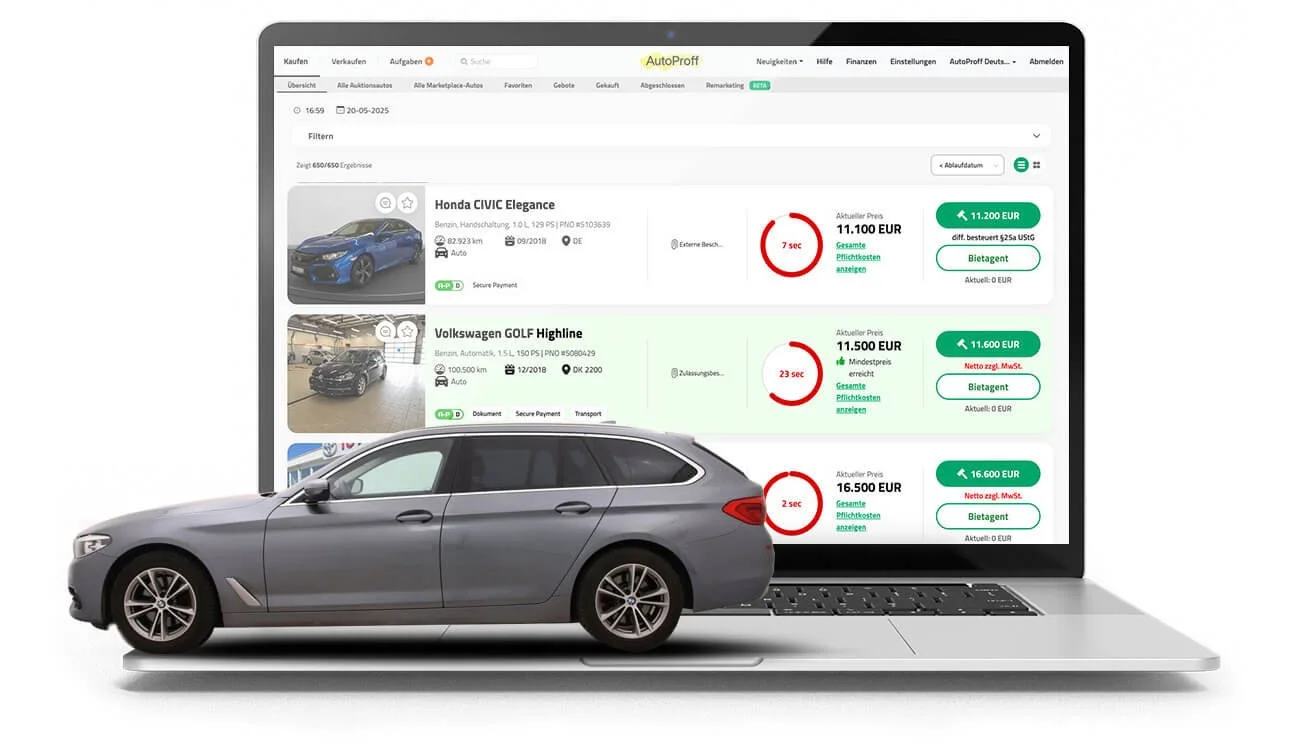
Task: Select the Gekauft sub-tab
Action: click(x=607, y=85)
